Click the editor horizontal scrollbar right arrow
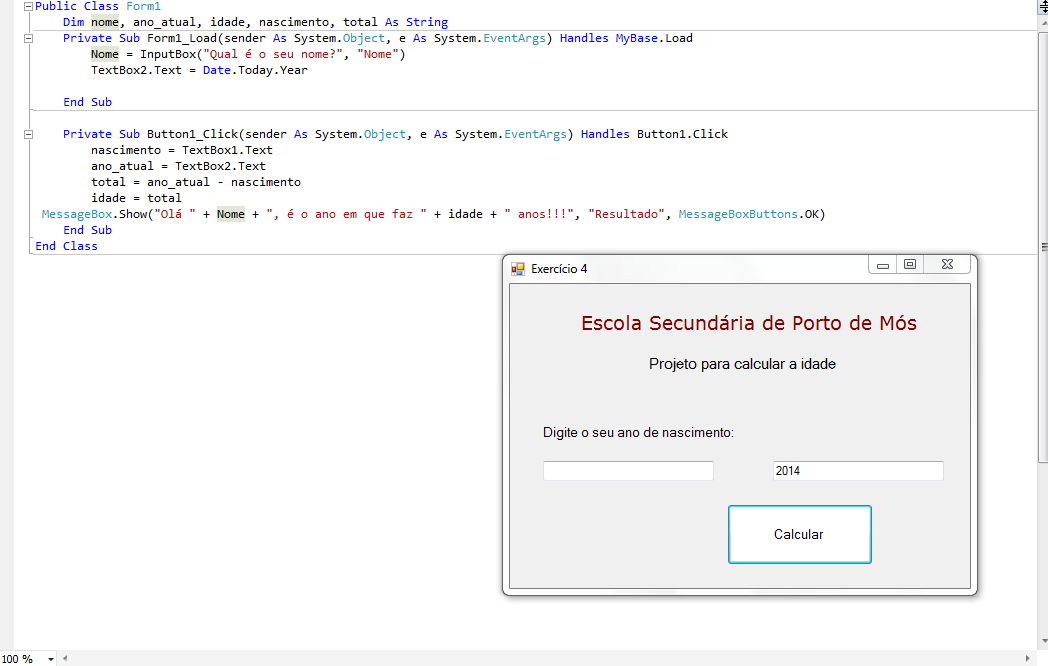The height and width of the screenshot is (666, 1048). click(1028, 659)
